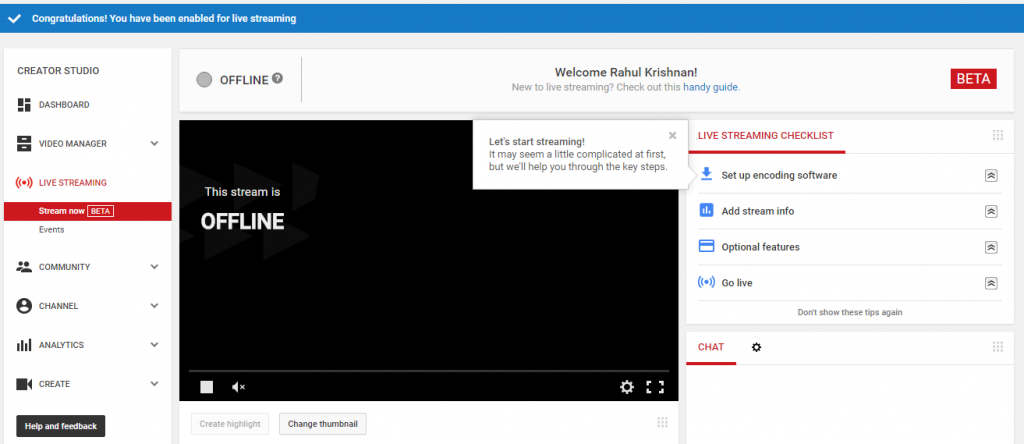Click the download icon for encoding software
1024x444 pixels.
coord(705,174)
